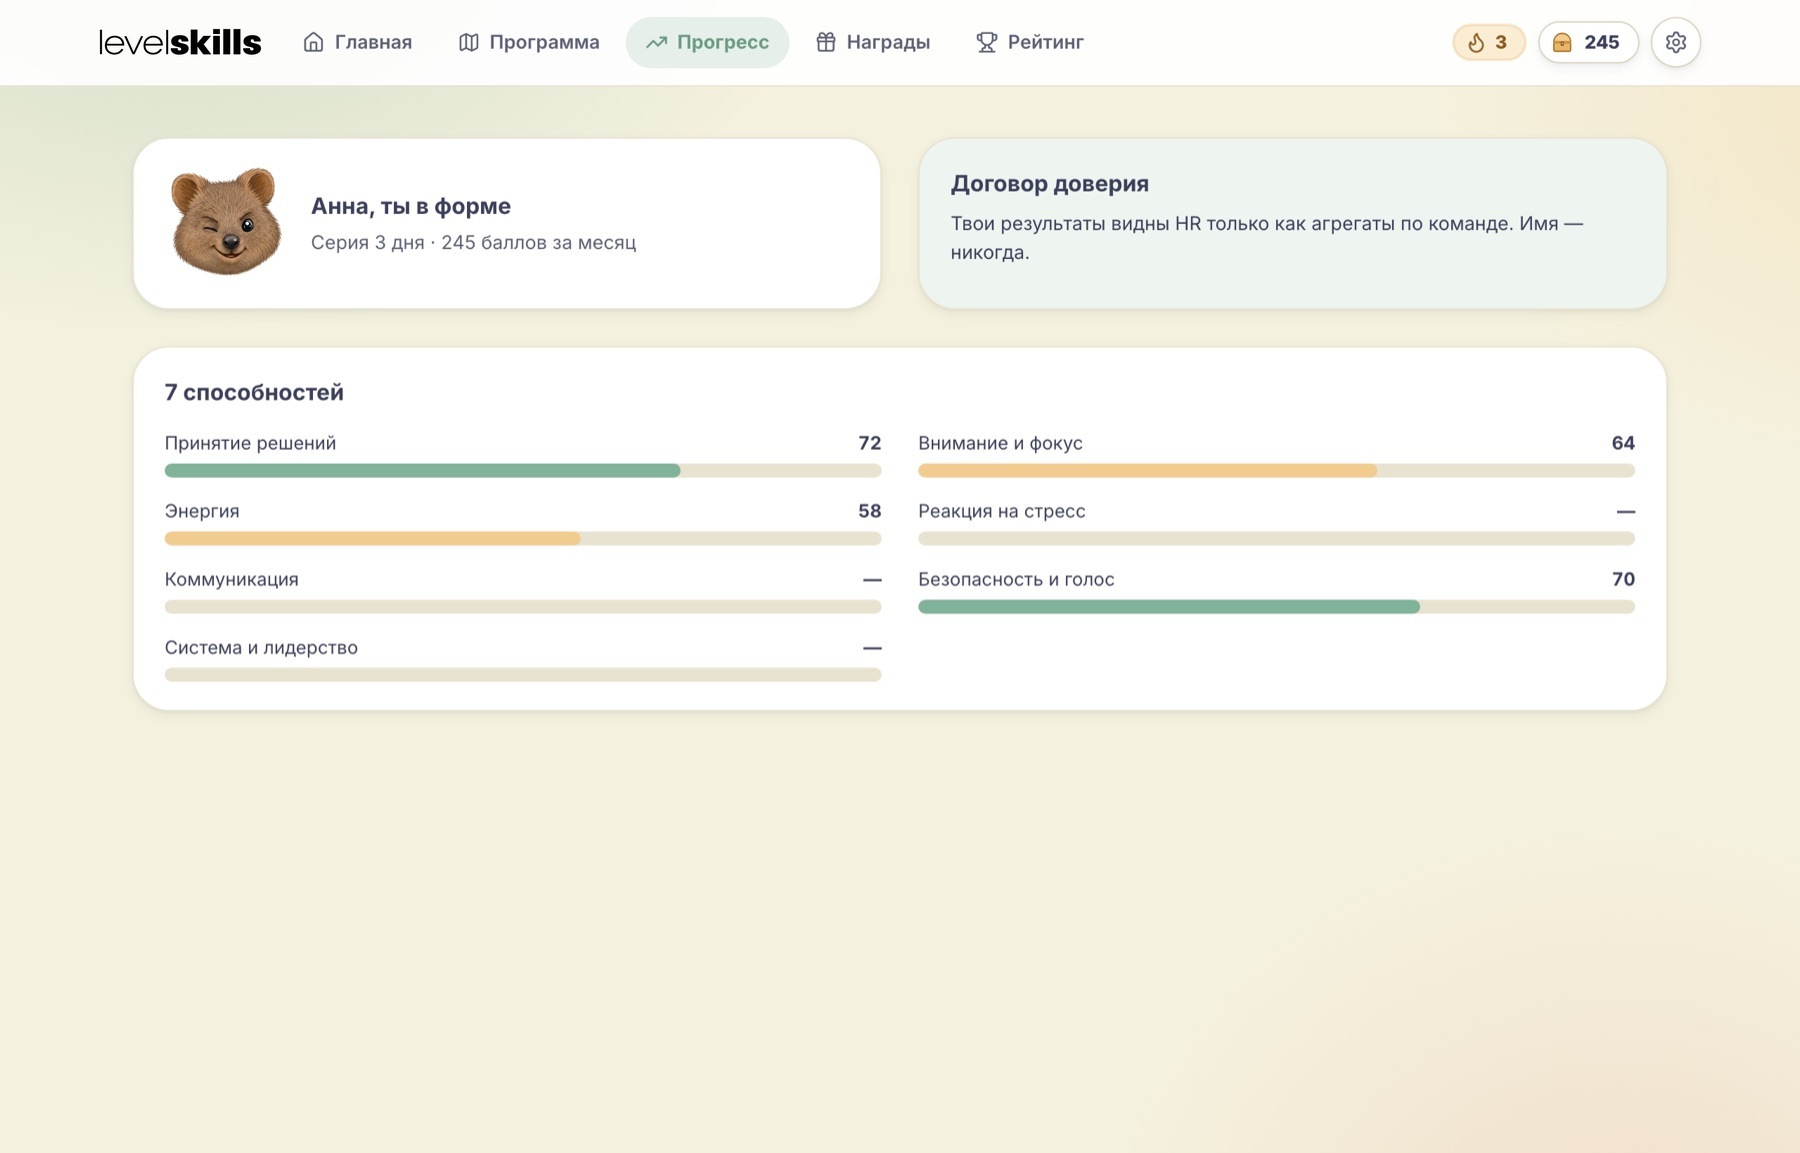Click the label "Энергия"
1800x1153 pixels.
(x=202, y=511)
